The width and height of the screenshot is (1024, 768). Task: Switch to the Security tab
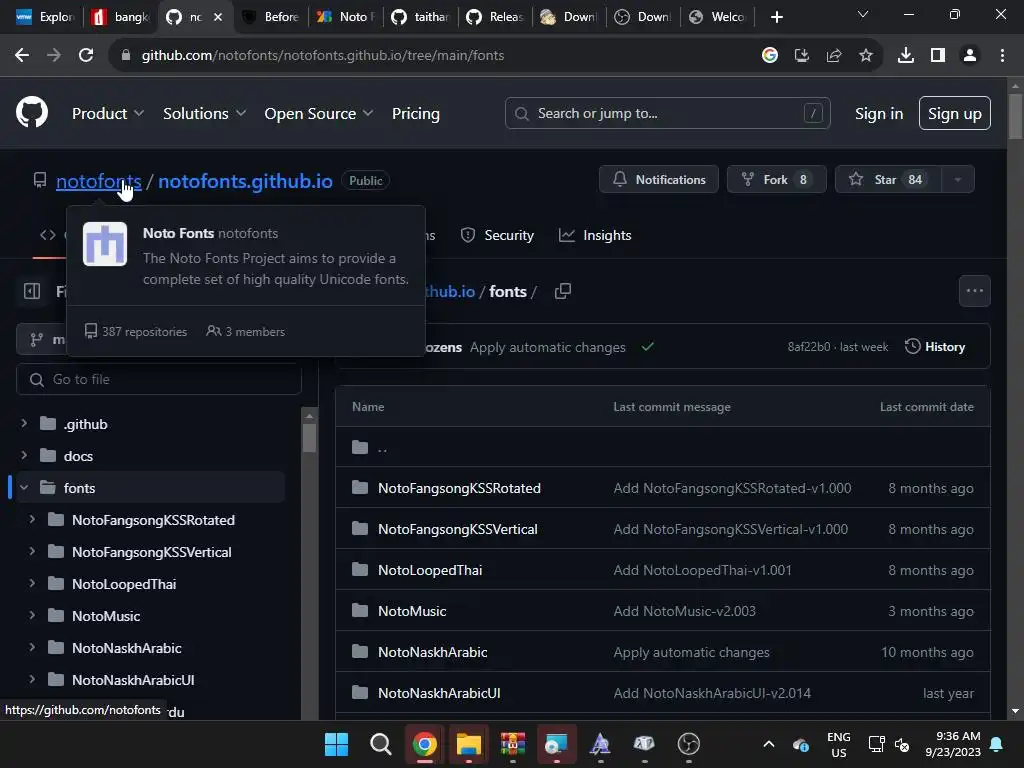click(497, 235)
